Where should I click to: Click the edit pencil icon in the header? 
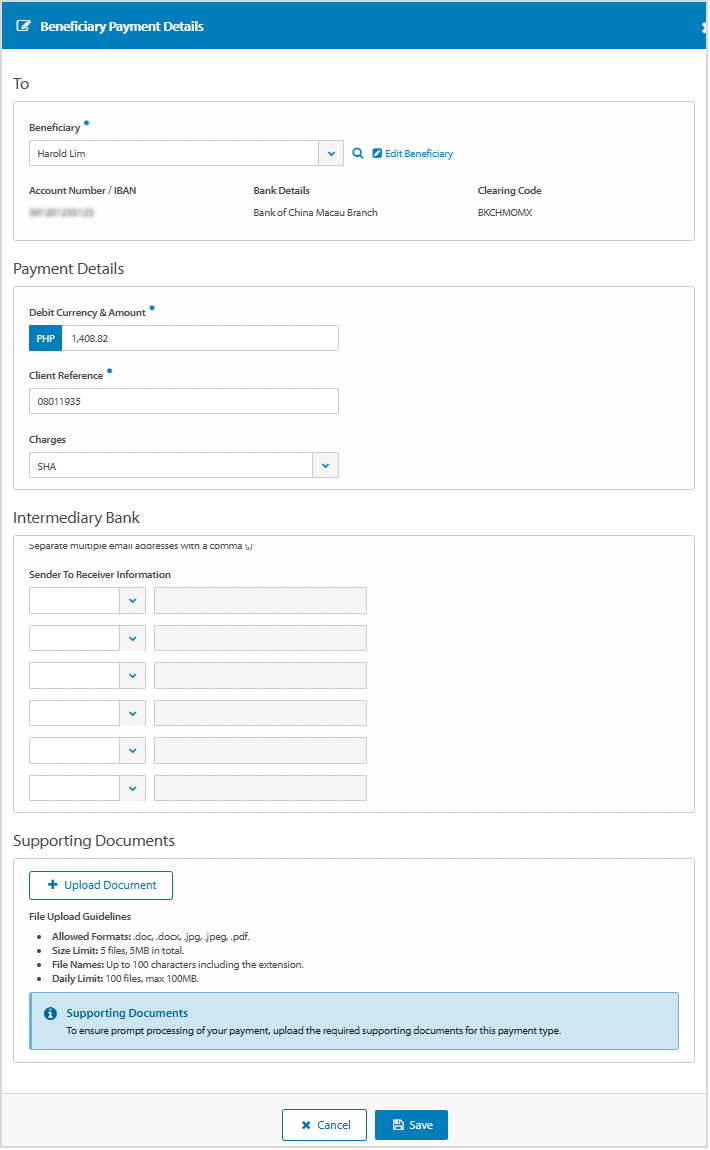pyautogui.click(x=24, y=26)
